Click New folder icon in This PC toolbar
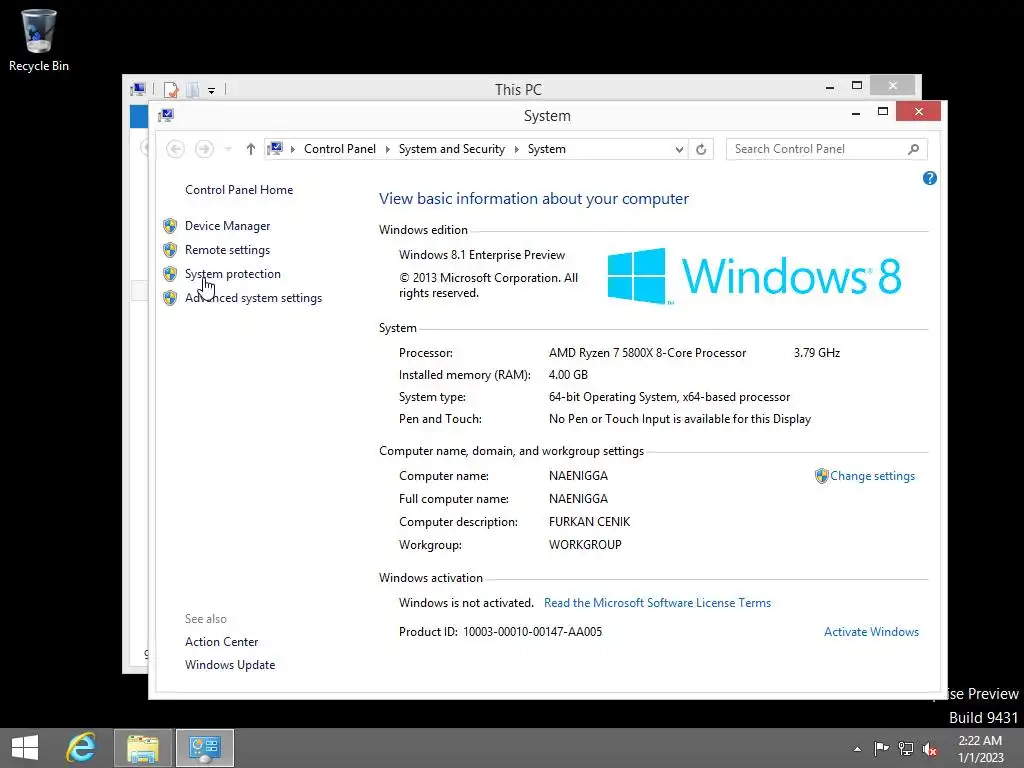Image resolution: width=1024 pixels, height=768 pixels. (x=193, y=89)
